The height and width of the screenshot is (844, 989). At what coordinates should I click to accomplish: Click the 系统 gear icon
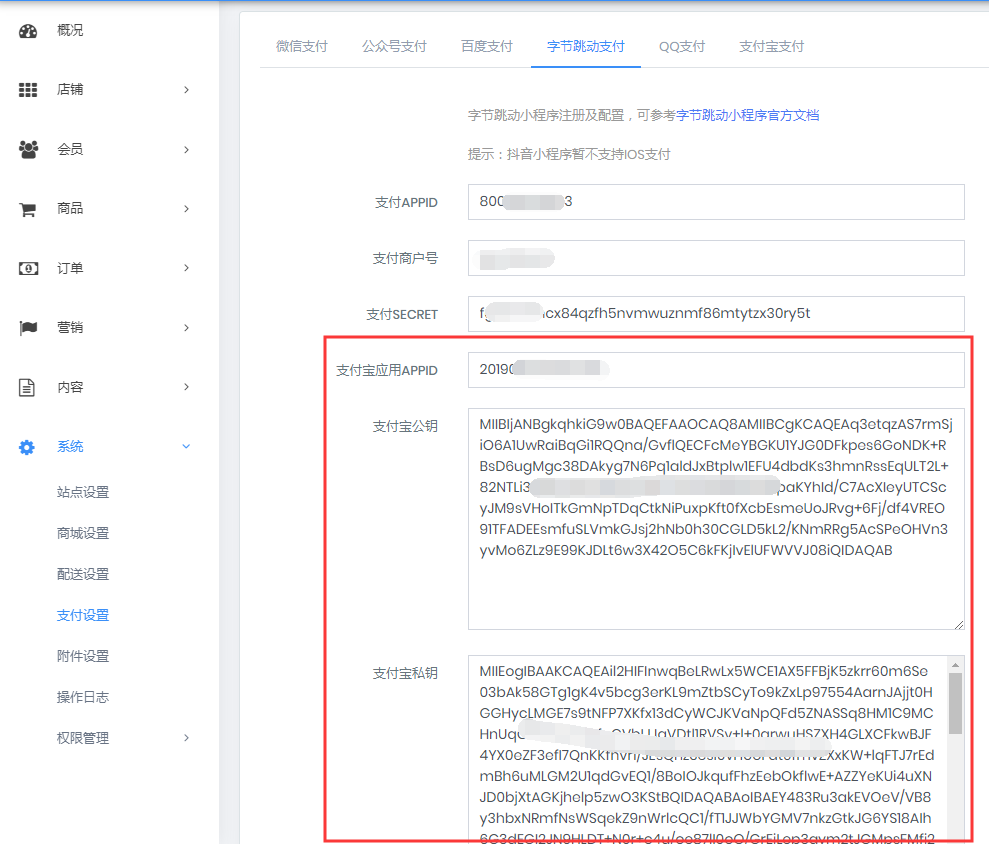pyautogui.click(x=27, y=447)
